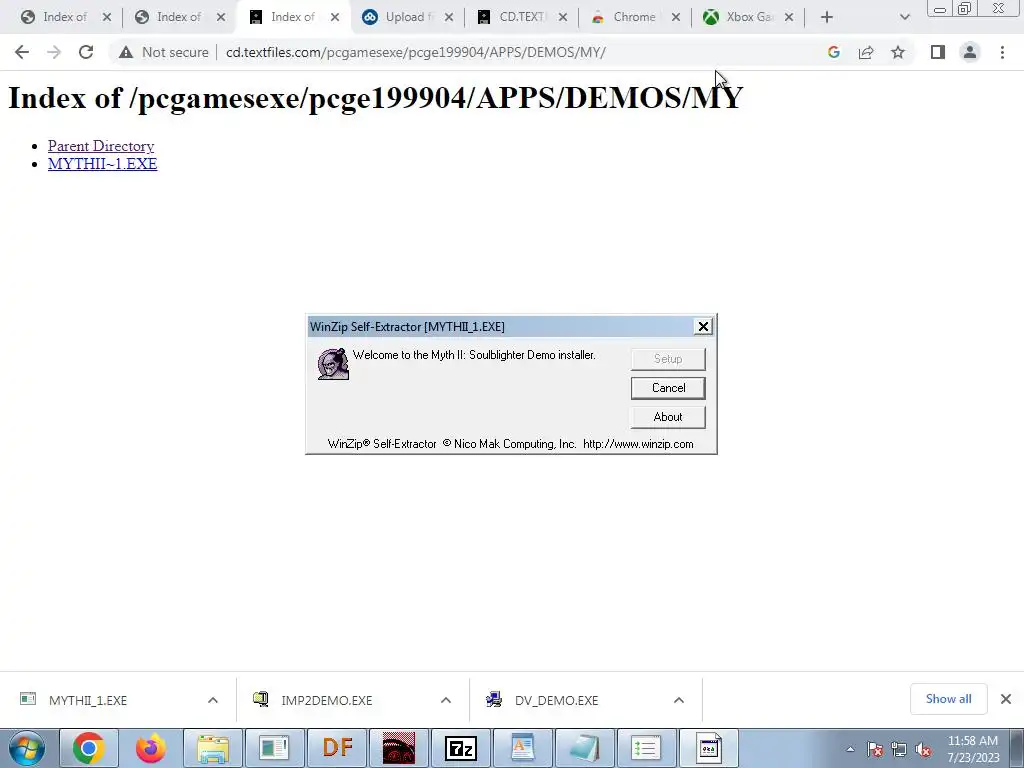Screen dimensions: 1024x768
Task: Download the MYTHII~1.EXE link
Action: pyautogui.click(x=103, y=164)
